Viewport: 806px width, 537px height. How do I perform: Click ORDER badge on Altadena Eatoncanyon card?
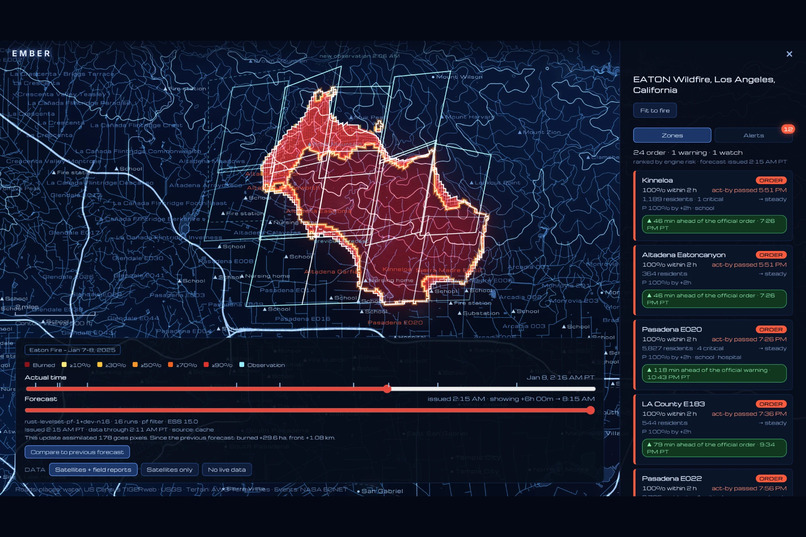771,255
